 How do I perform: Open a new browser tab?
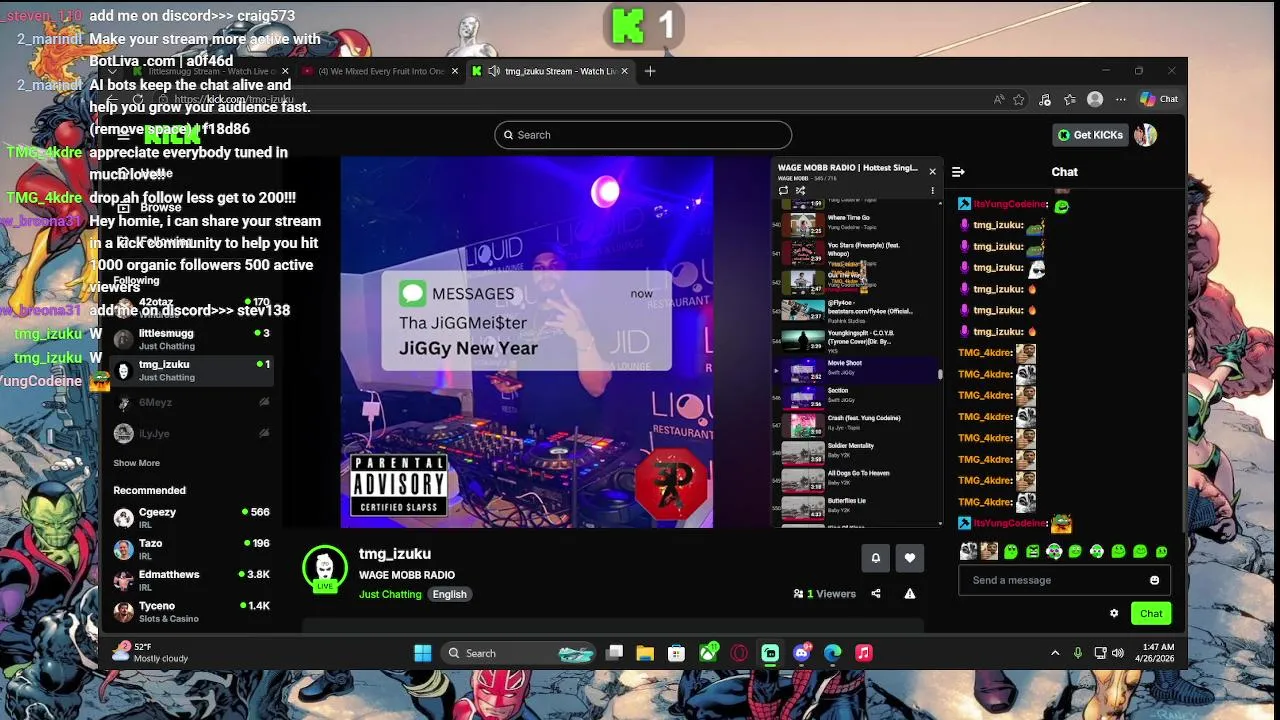[x=650, y=71]
